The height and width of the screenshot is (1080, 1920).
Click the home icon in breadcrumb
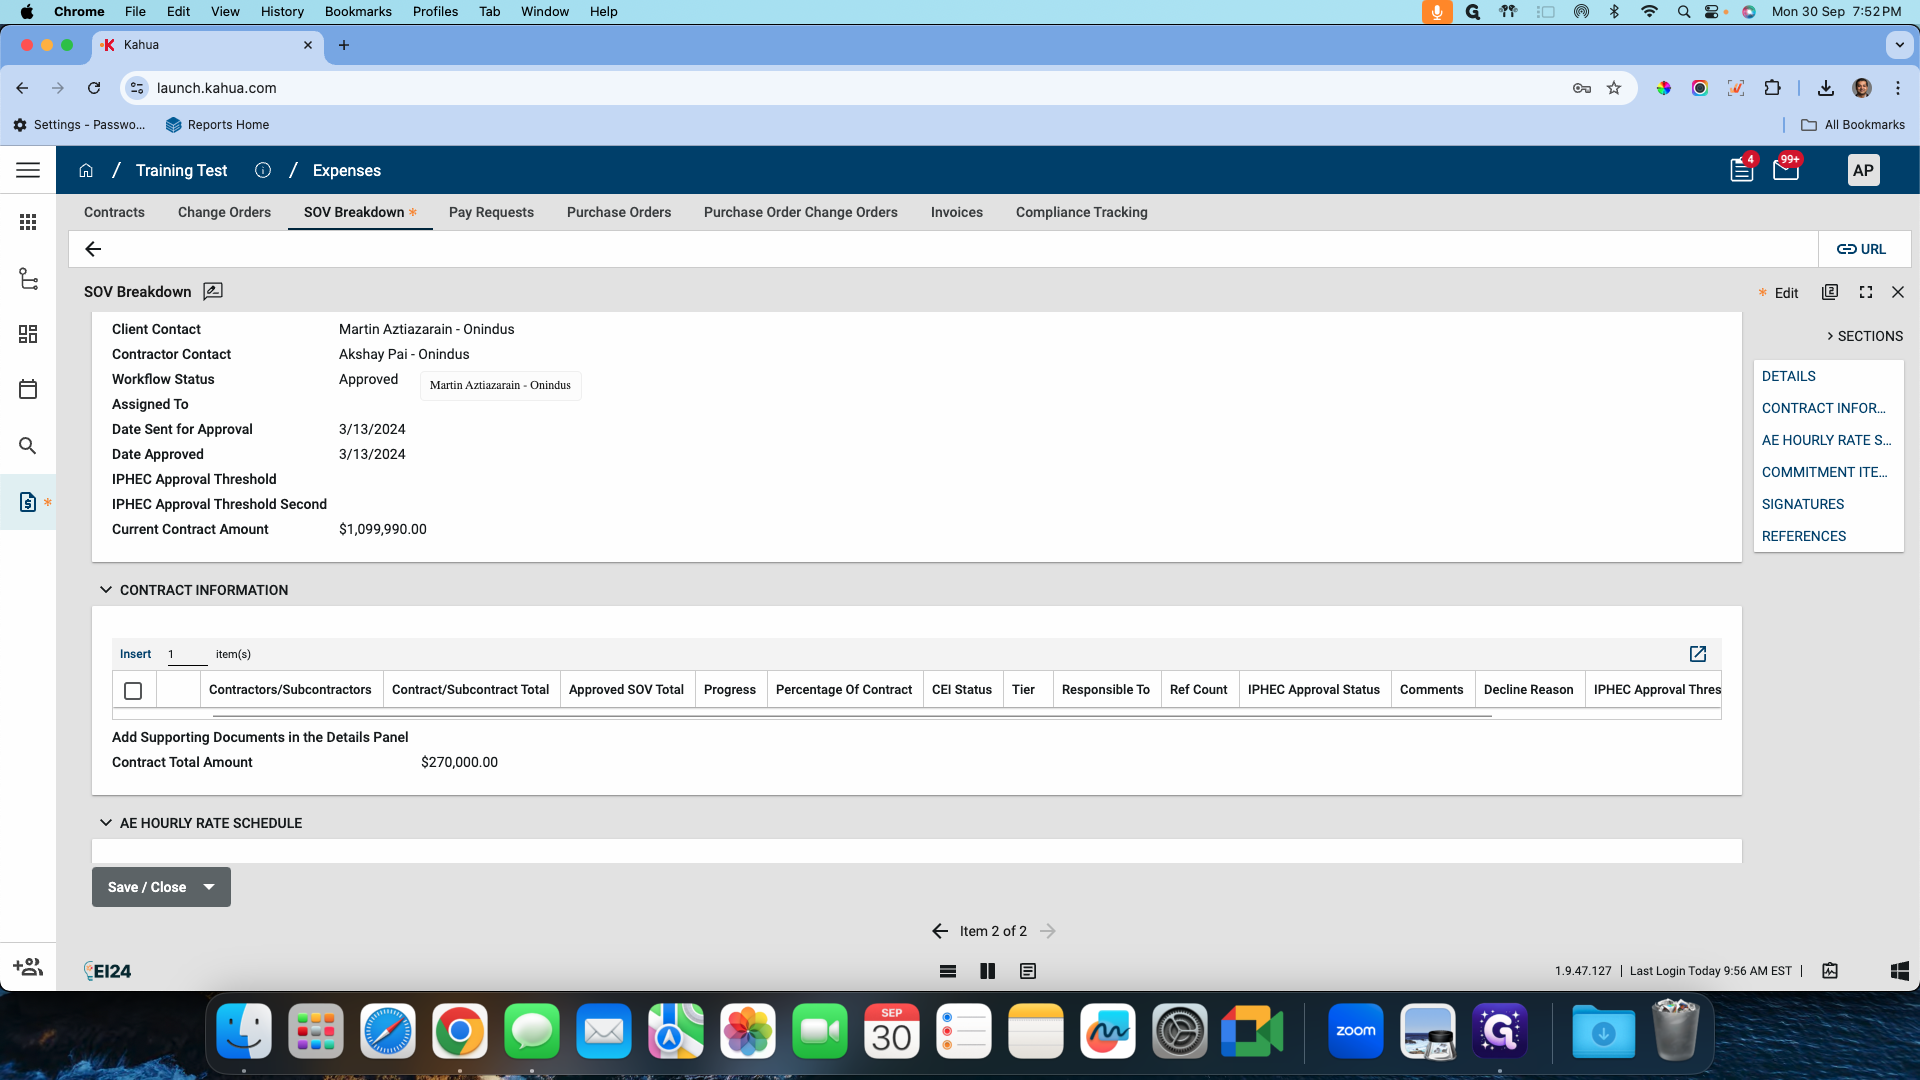(x=86, y=170)
